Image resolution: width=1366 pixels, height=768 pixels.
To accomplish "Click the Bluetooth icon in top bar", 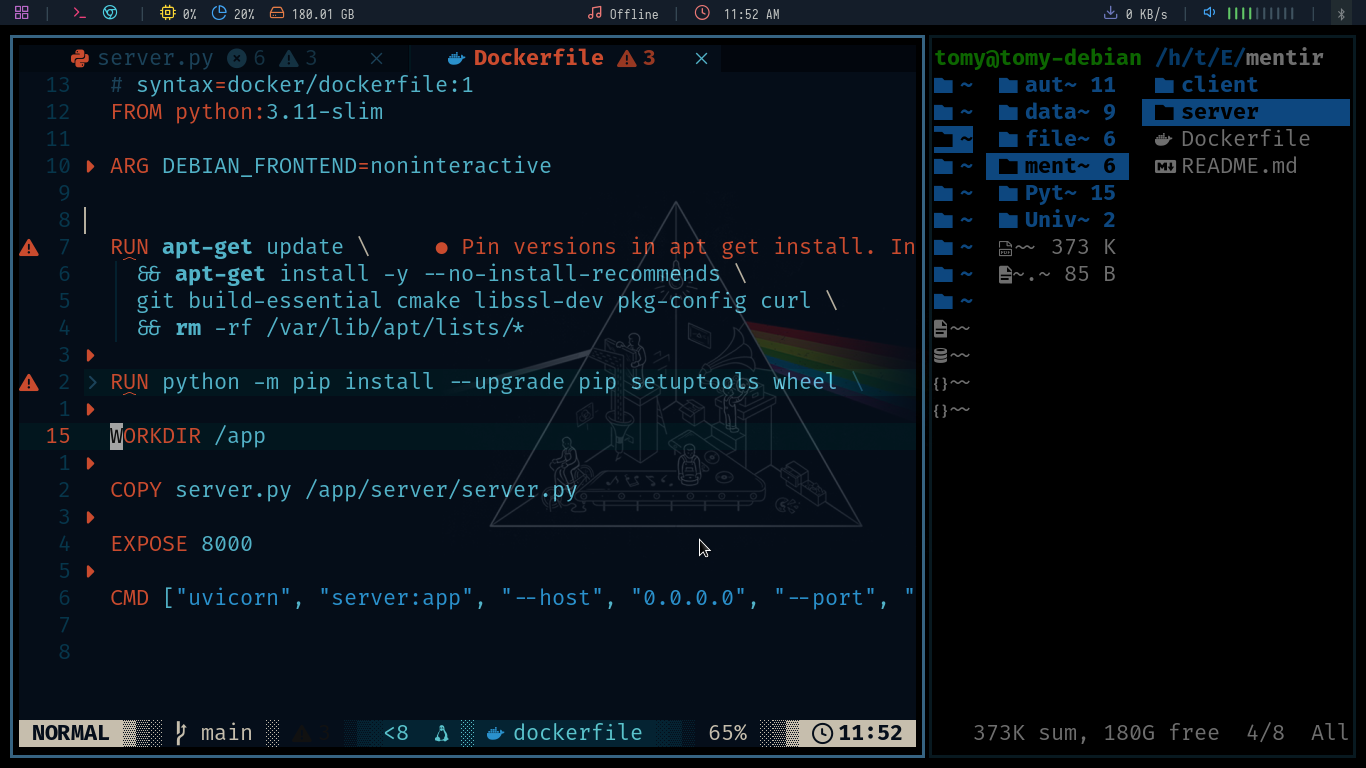I will point(1341,13).
